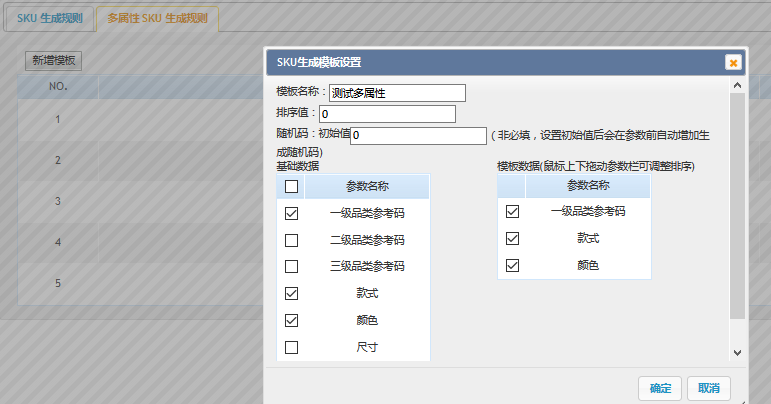Cancel the dialog with 取消
Viewport: 771px width, 404px height.
[709, 388]
